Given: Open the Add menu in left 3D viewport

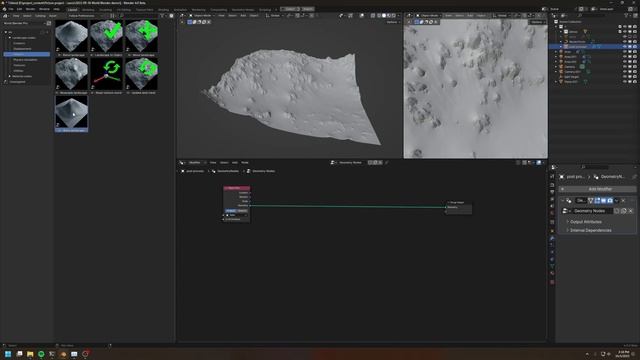Looking at the screenshot, I should (x=243, y=16).
